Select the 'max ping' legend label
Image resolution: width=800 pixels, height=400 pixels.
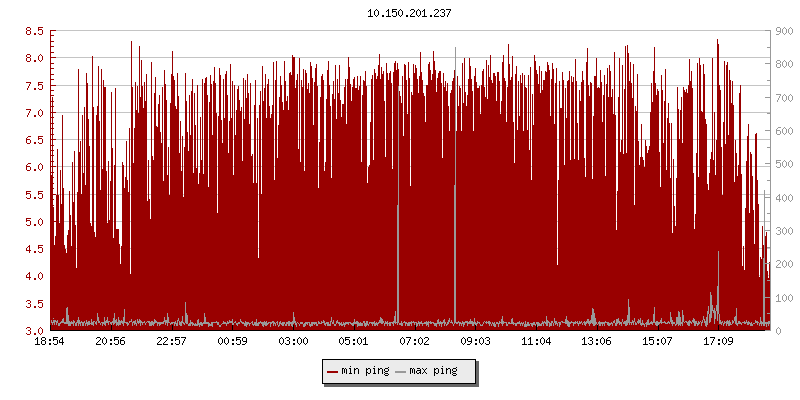point(433,371)
